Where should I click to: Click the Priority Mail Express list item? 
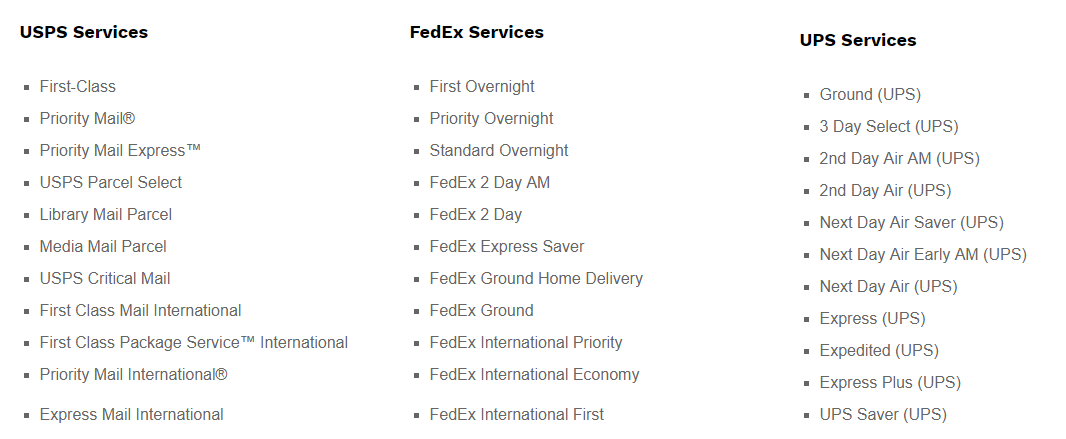pos(120,151)
